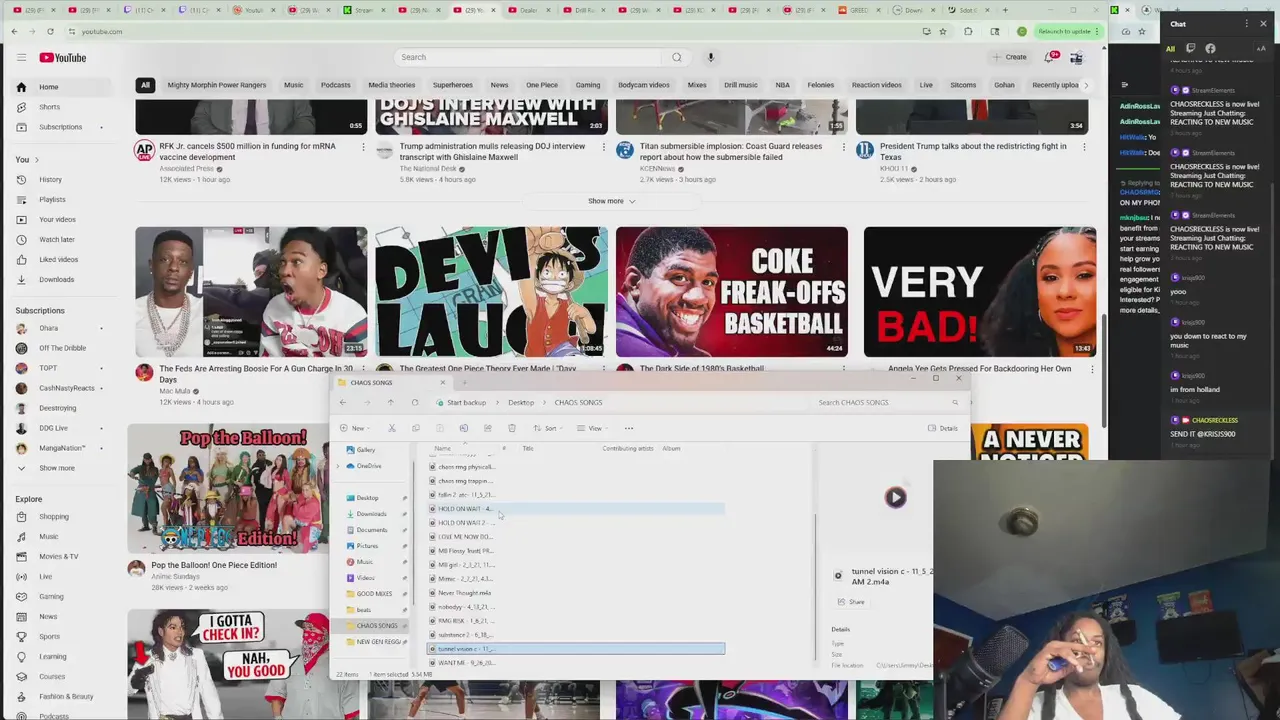
Task: Select the One Piece filter chip
Action: (541, 85)
